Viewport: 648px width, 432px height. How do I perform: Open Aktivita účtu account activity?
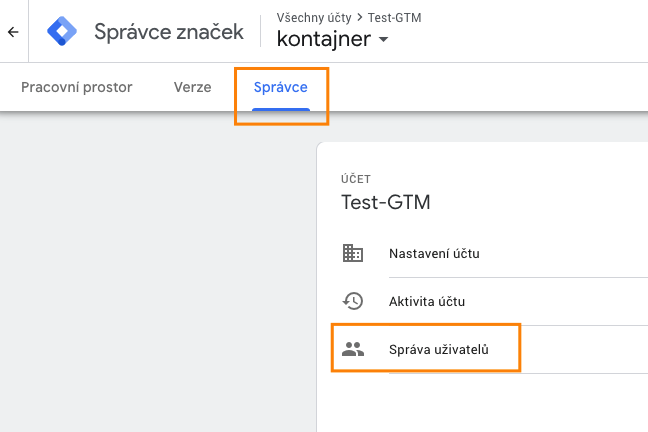pyautogui.click(x=427, y=301)
